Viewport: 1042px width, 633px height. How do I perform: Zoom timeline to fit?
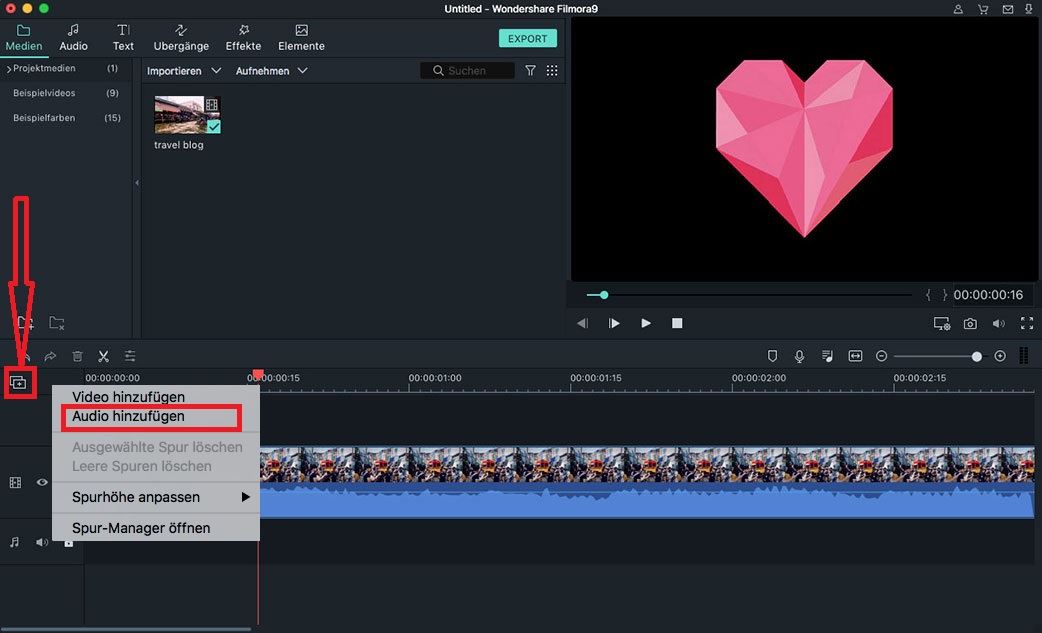[x=855, y=356]
